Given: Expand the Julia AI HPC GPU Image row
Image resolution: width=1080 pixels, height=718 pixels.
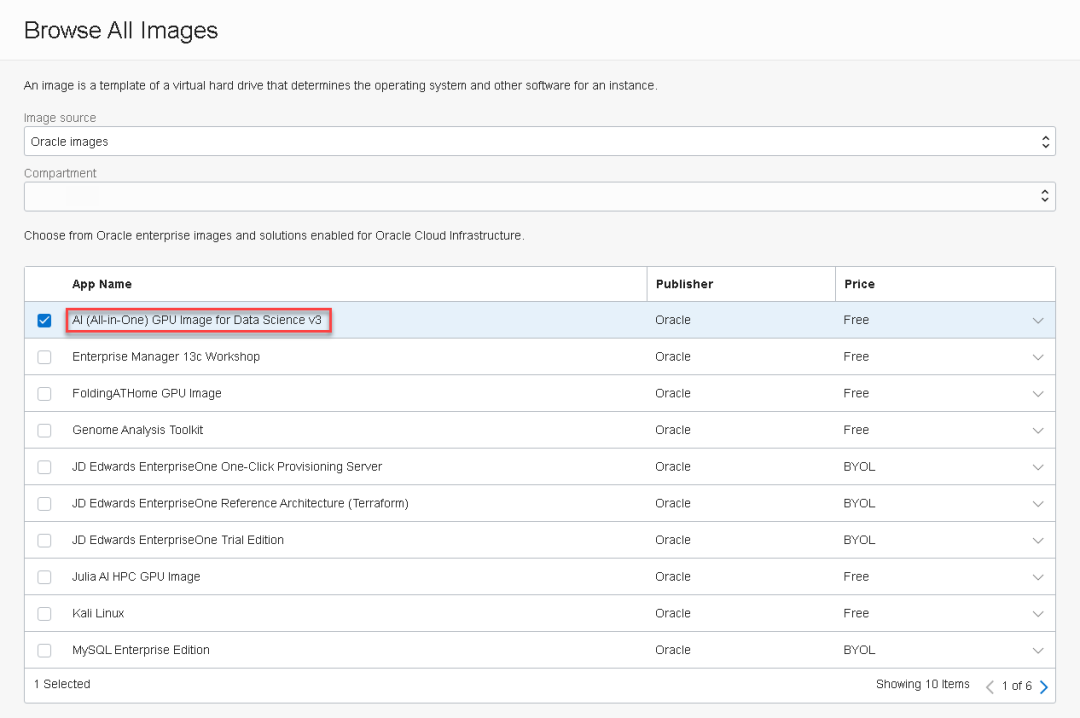Looking at the screenshot, I should 1037,577.
